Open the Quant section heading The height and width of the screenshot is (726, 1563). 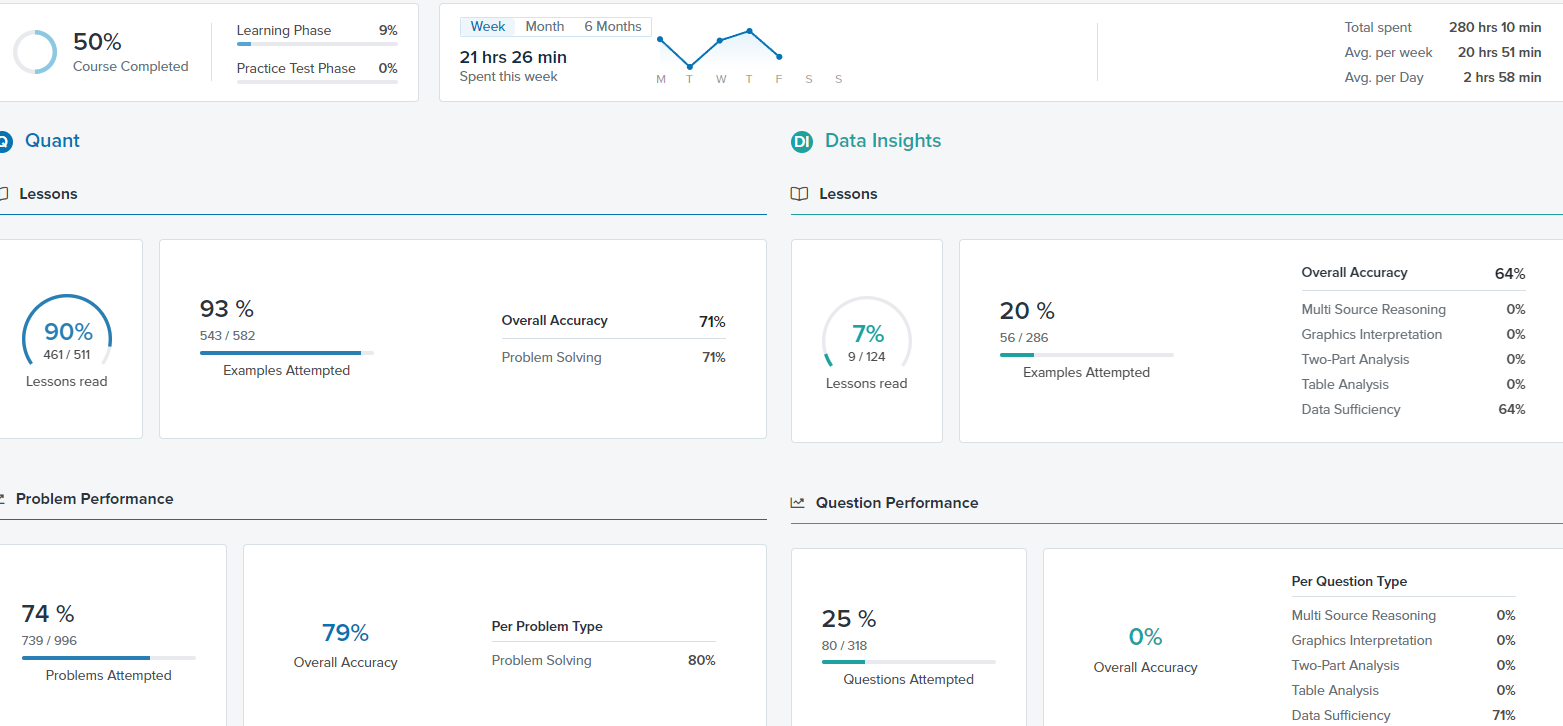(x=52, y=141)
